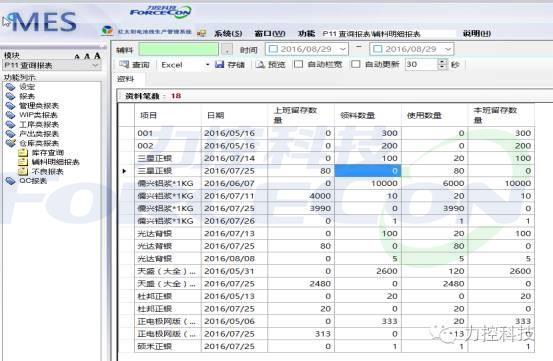Enable the 自动栏宽 checkbox
Screen dimensions: 553x361
(x=298, y=64)
